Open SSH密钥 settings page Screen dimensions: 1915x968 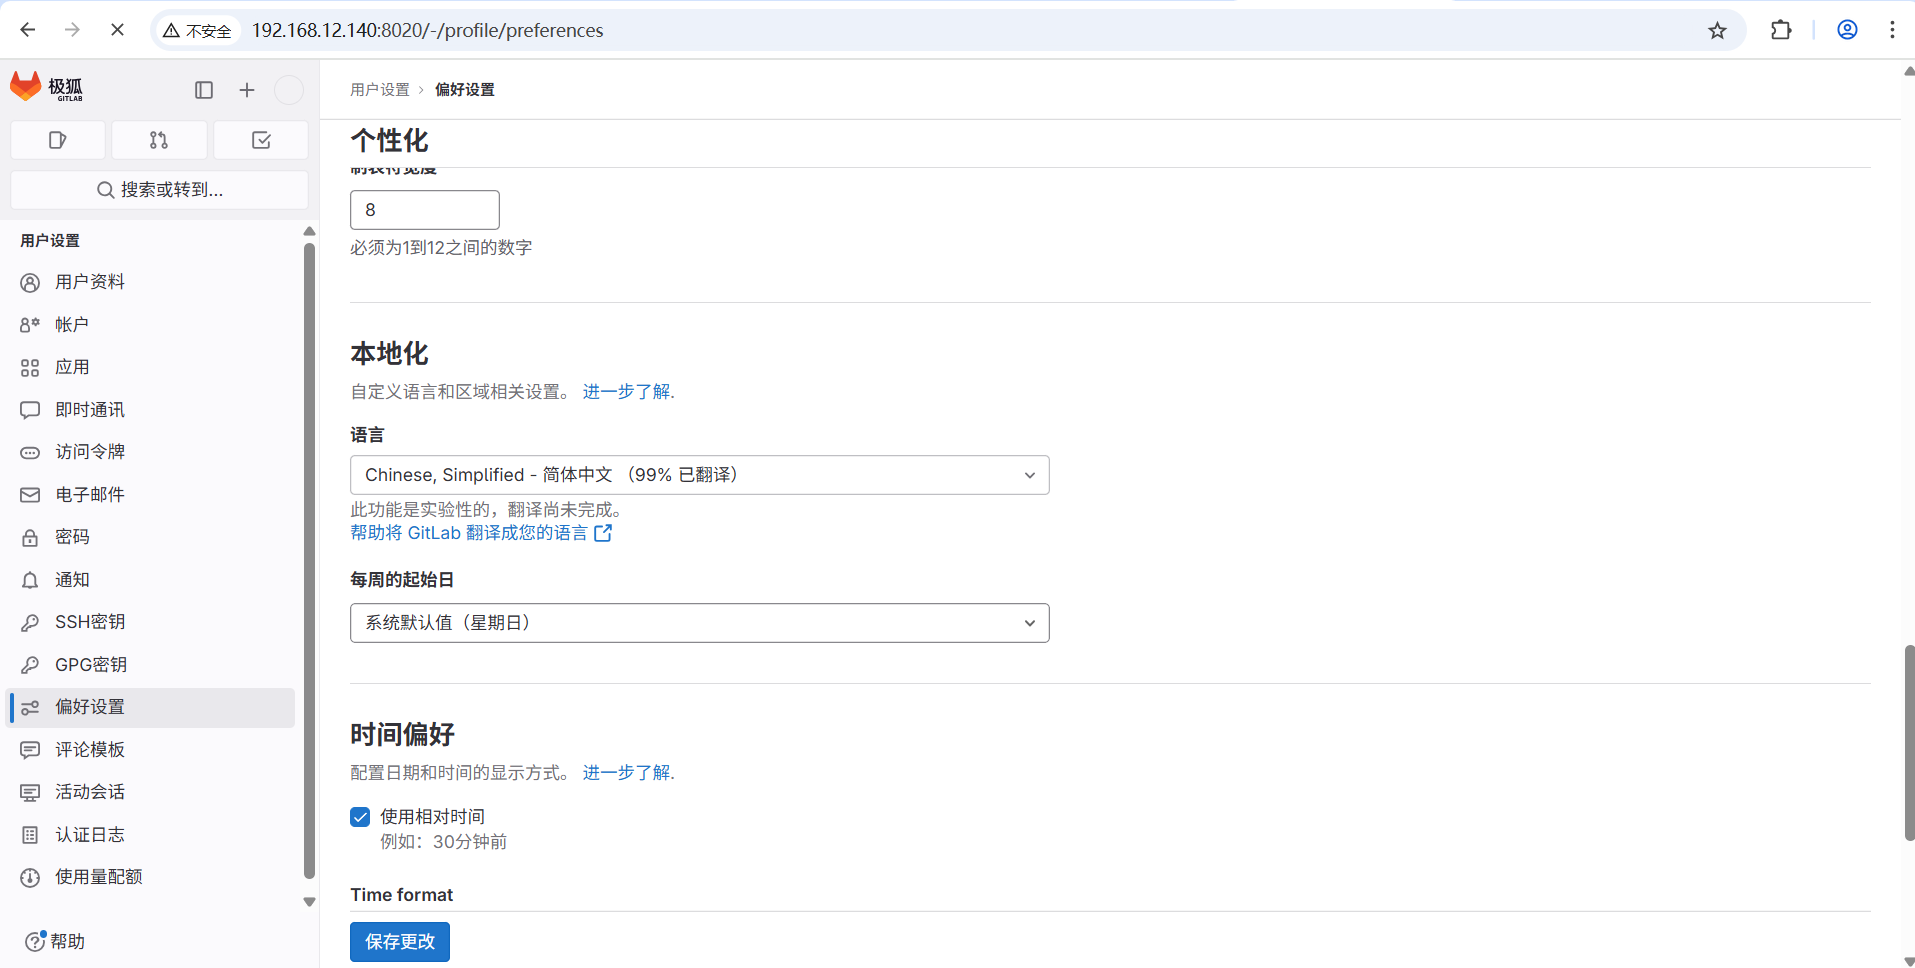pos(152,622)
